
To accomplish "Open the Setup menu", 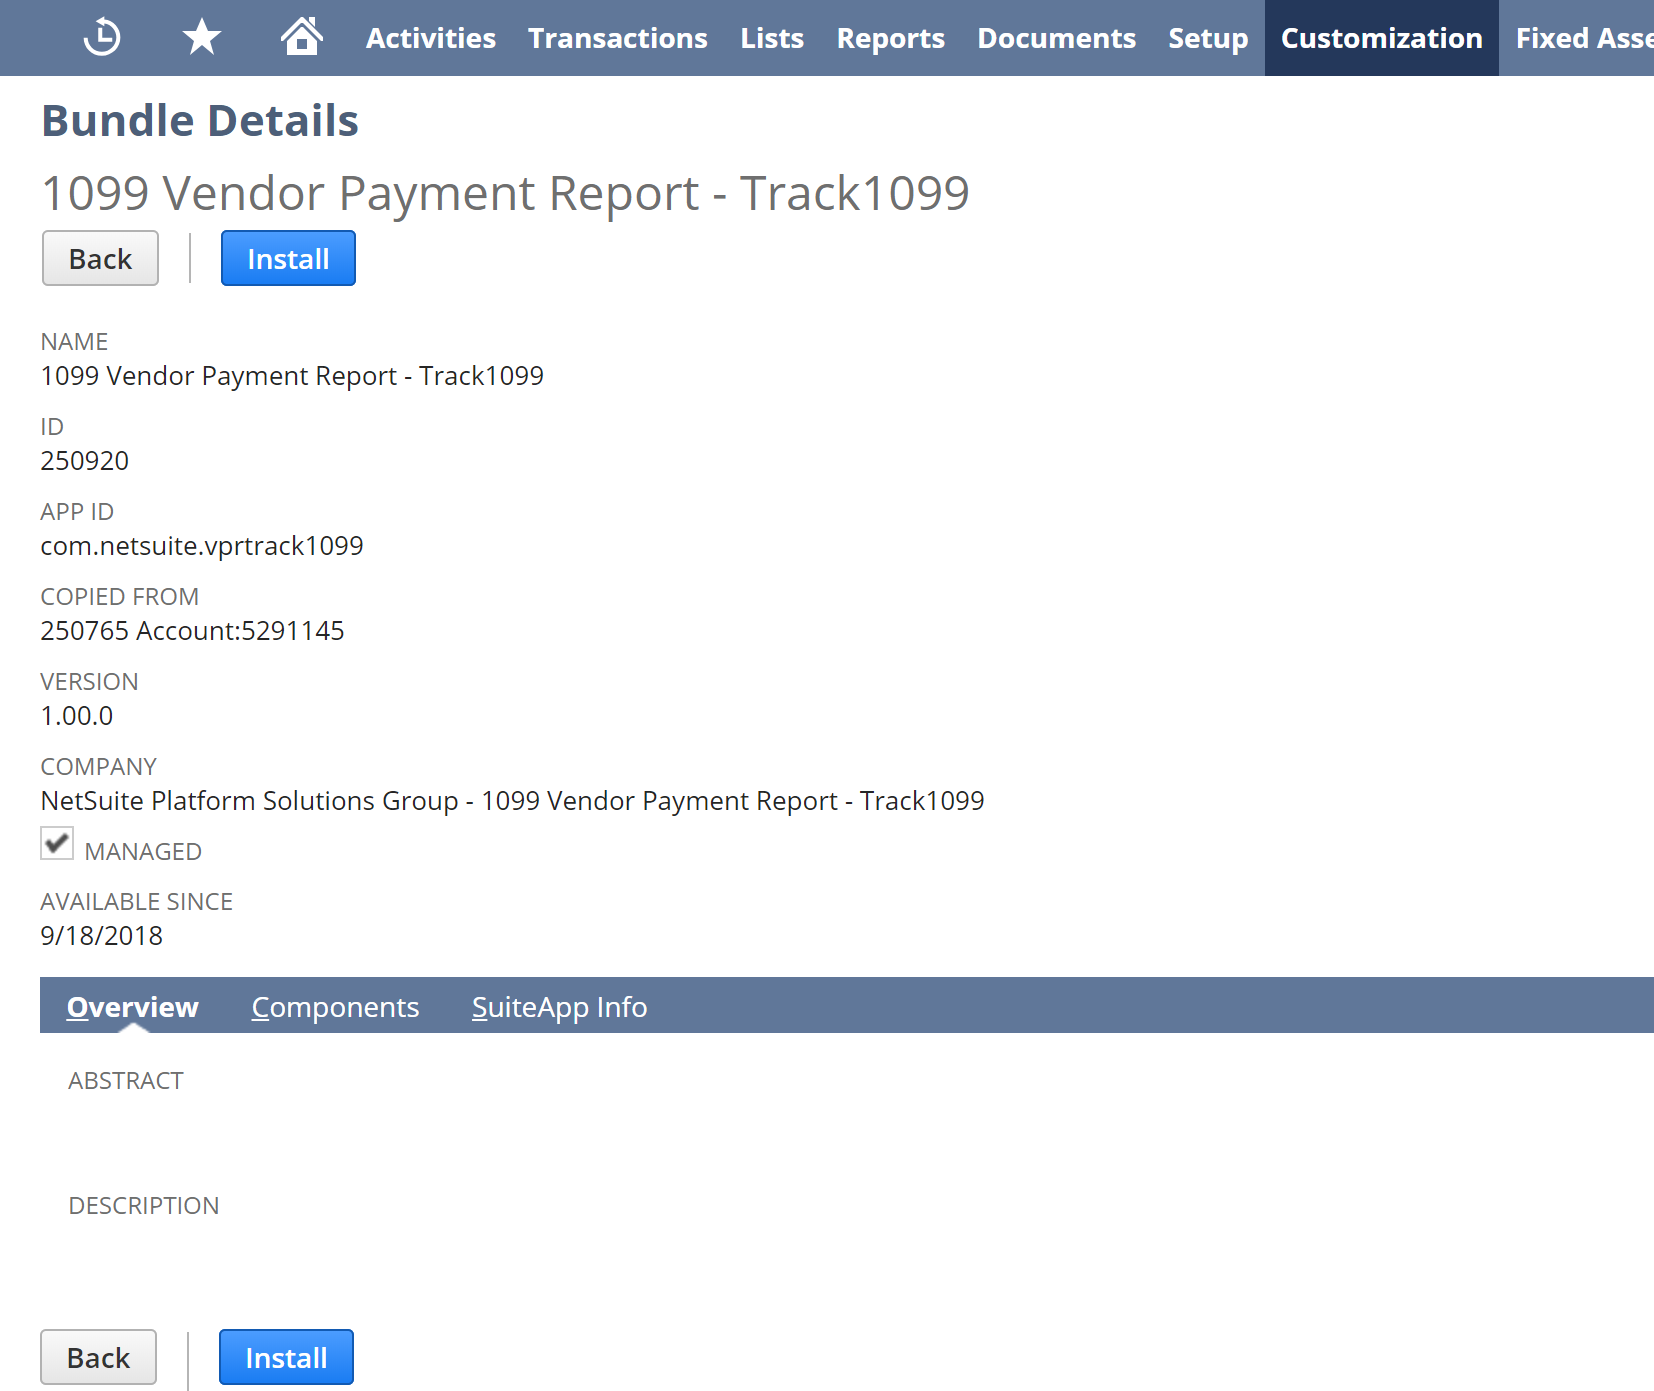I will [x=1208, y=38].
